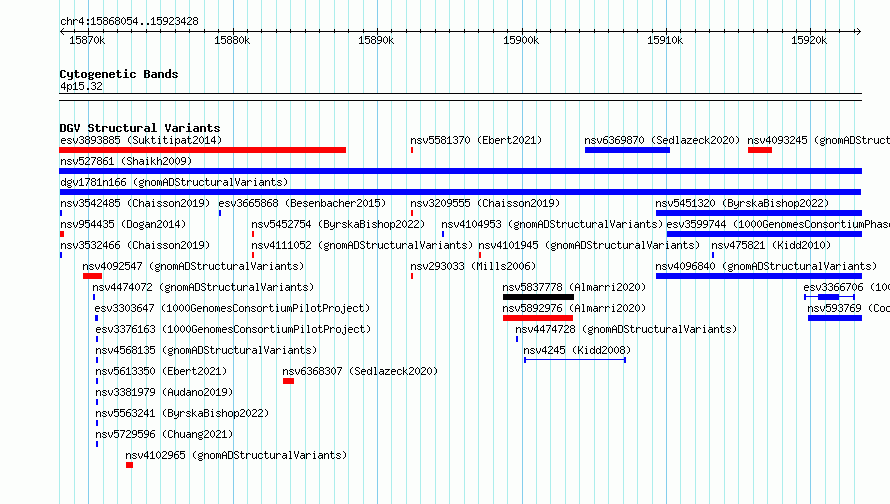Click the Cytogenetic Bands track title
890x504 pixels.
(x=119, y=74)
